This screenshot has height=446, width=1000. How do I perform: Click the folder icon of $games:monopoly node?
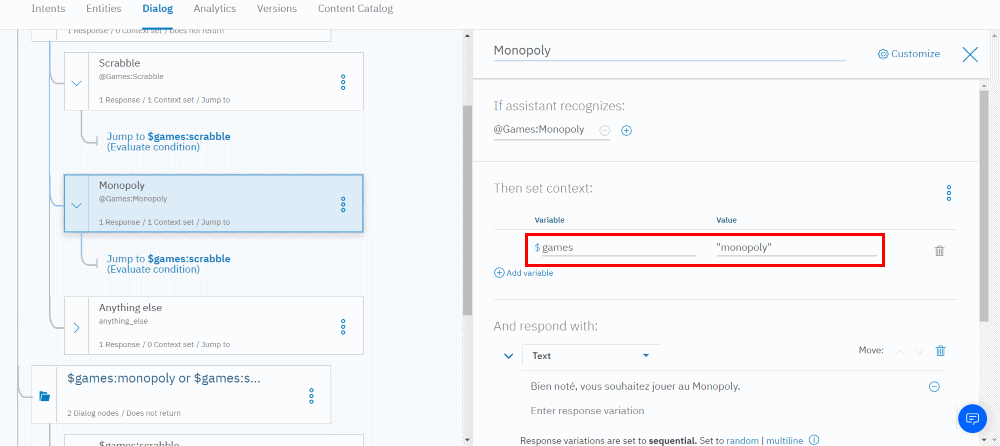[x=44, y=396]
